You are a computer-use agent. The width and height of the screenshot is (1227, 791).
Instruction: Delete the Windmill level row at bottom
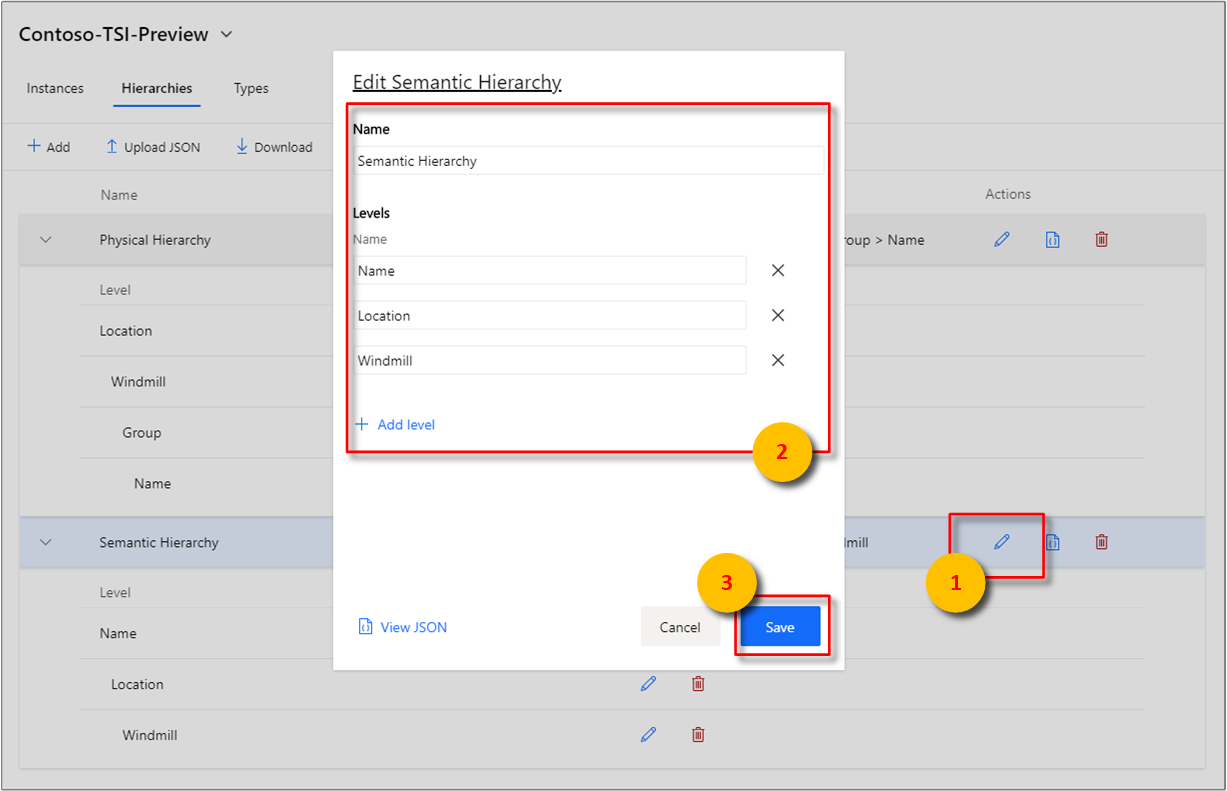(x=698, y=735)
